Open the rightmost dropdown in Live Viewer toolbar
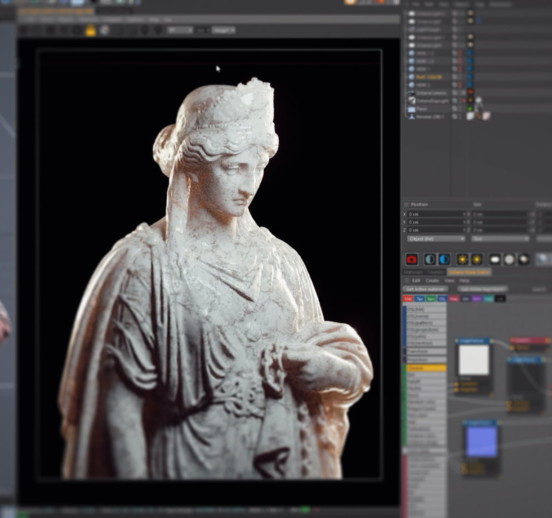 (x=223, y=31)
